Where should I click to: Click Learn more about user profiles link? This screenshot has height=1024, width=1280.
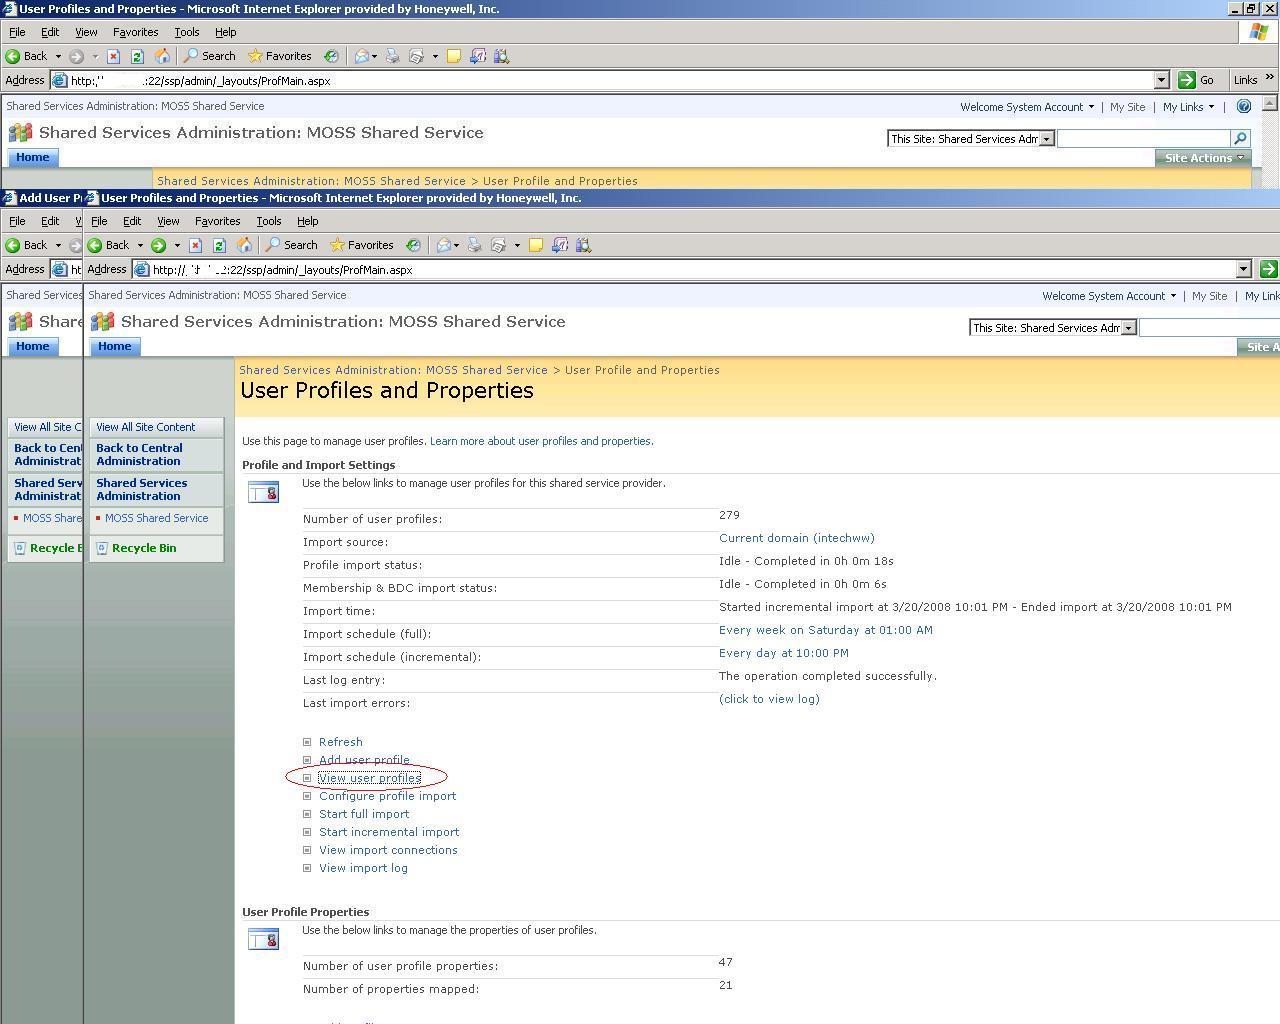(541, 441)
